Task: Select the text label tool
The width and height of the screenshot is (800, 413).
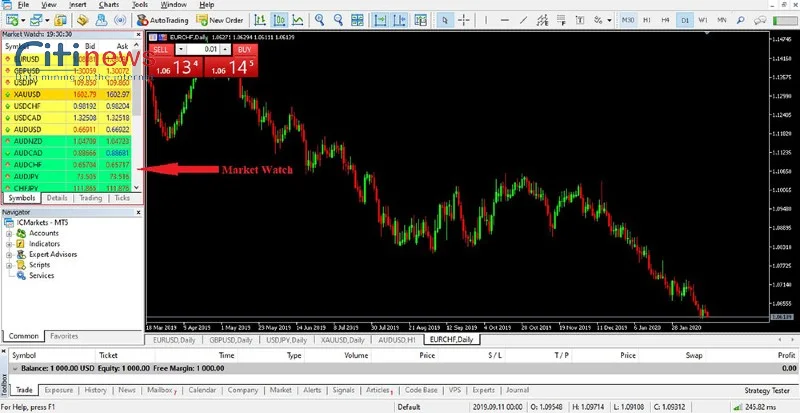Action: (x=580, y=20)
